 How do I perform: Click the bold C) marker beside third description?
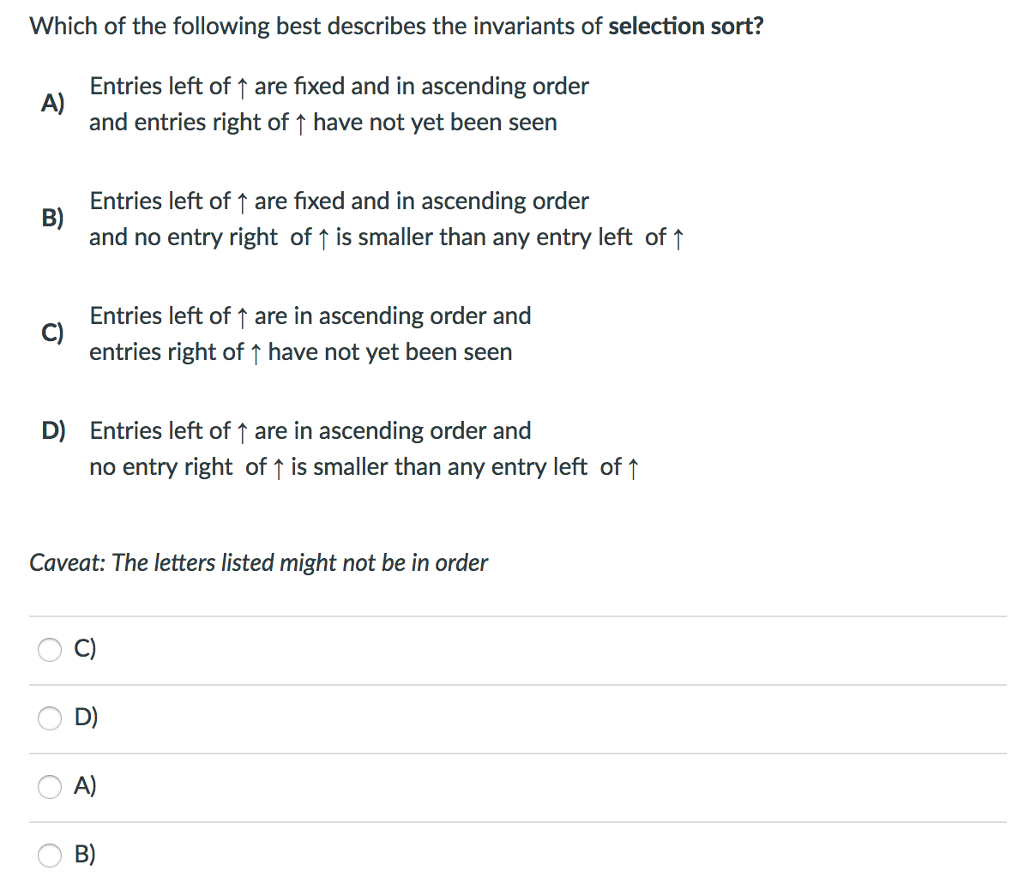tap(53, 332)
